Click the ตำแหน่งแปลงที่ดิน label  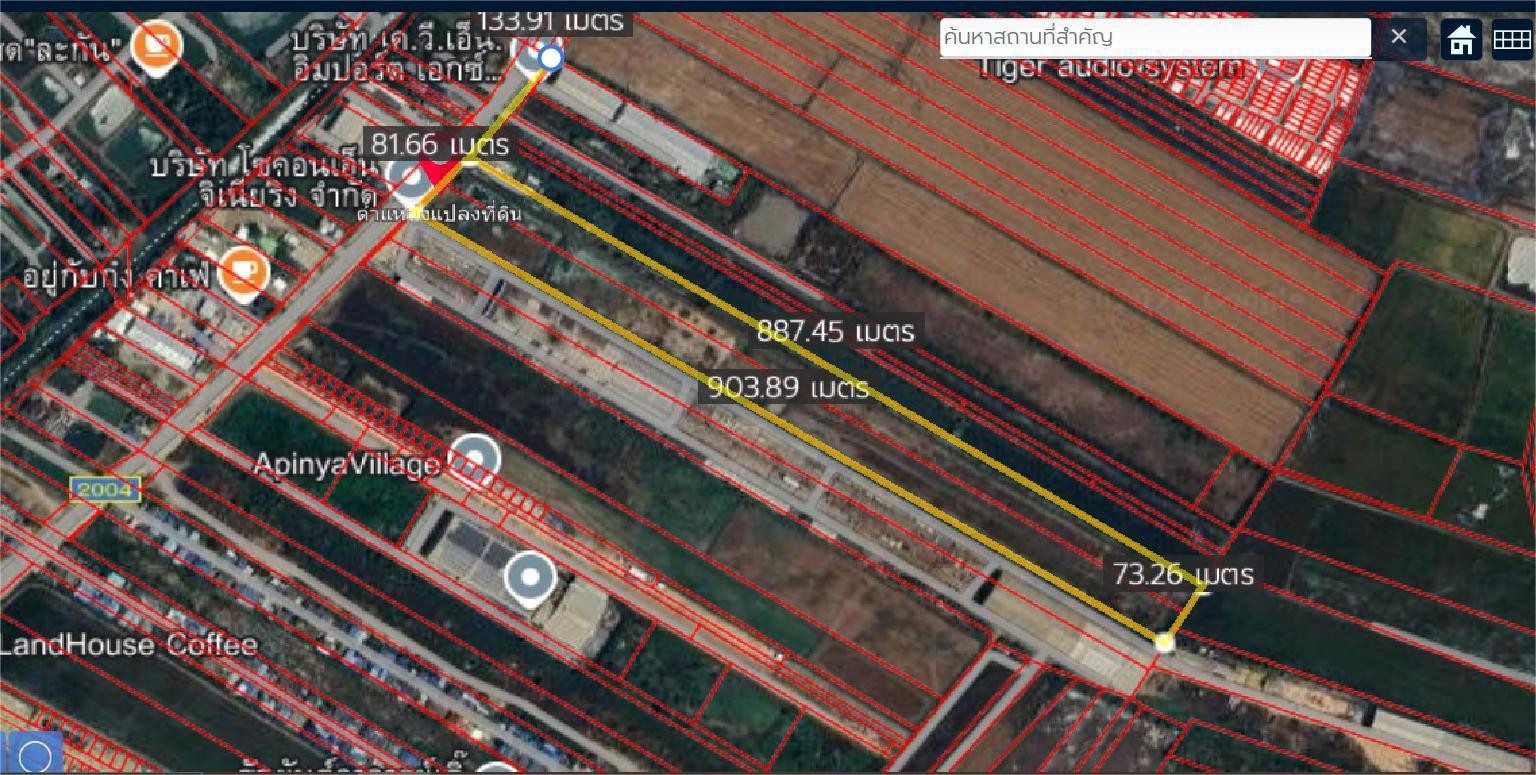click(x=439, y=214)
